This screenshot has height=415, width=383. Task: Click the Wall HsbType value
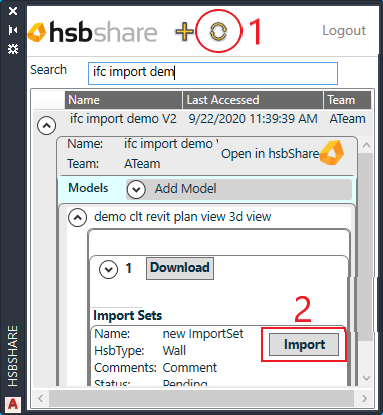click(x=174, y=351)
